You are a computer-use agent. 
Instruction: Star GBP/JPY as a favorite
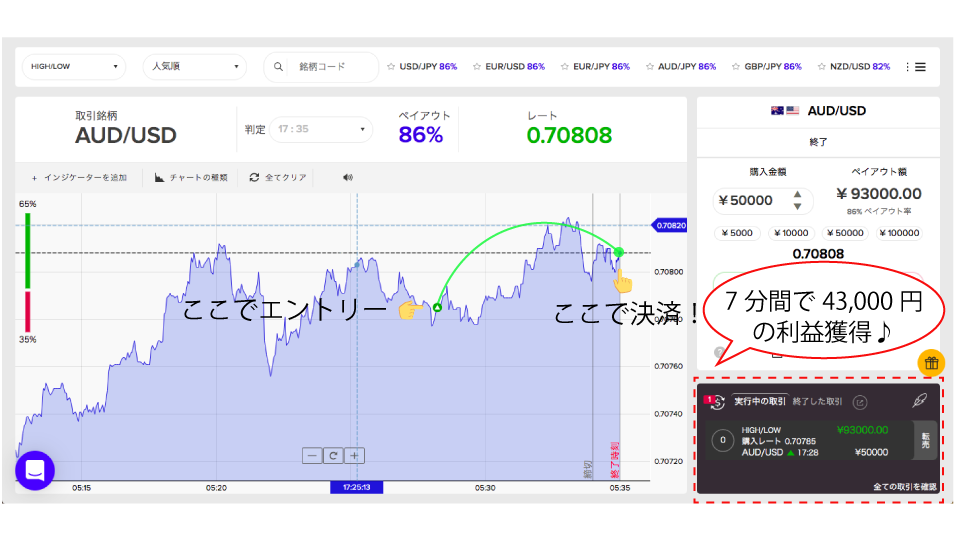click(735, 67)
